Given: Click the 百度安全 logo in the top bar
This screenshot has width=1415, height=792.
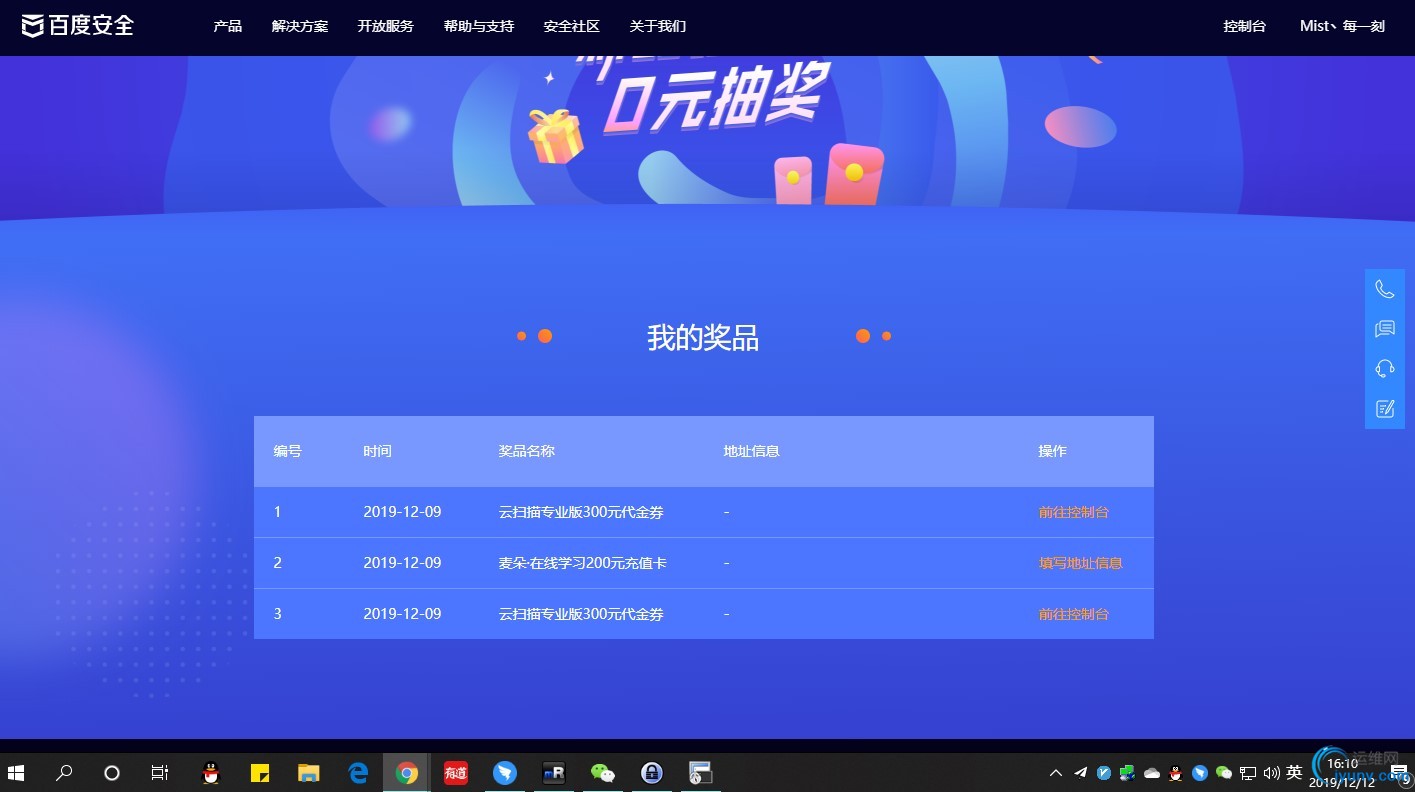Looking at the screenshot, I should [x=78, y=26].
